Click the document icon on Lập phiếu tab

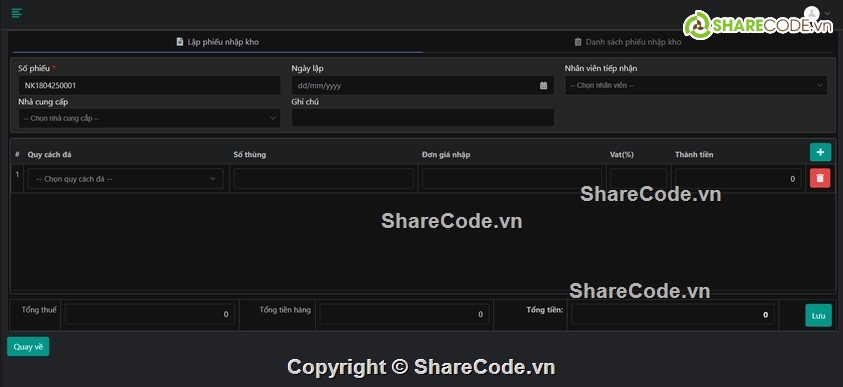pos(180,41)
